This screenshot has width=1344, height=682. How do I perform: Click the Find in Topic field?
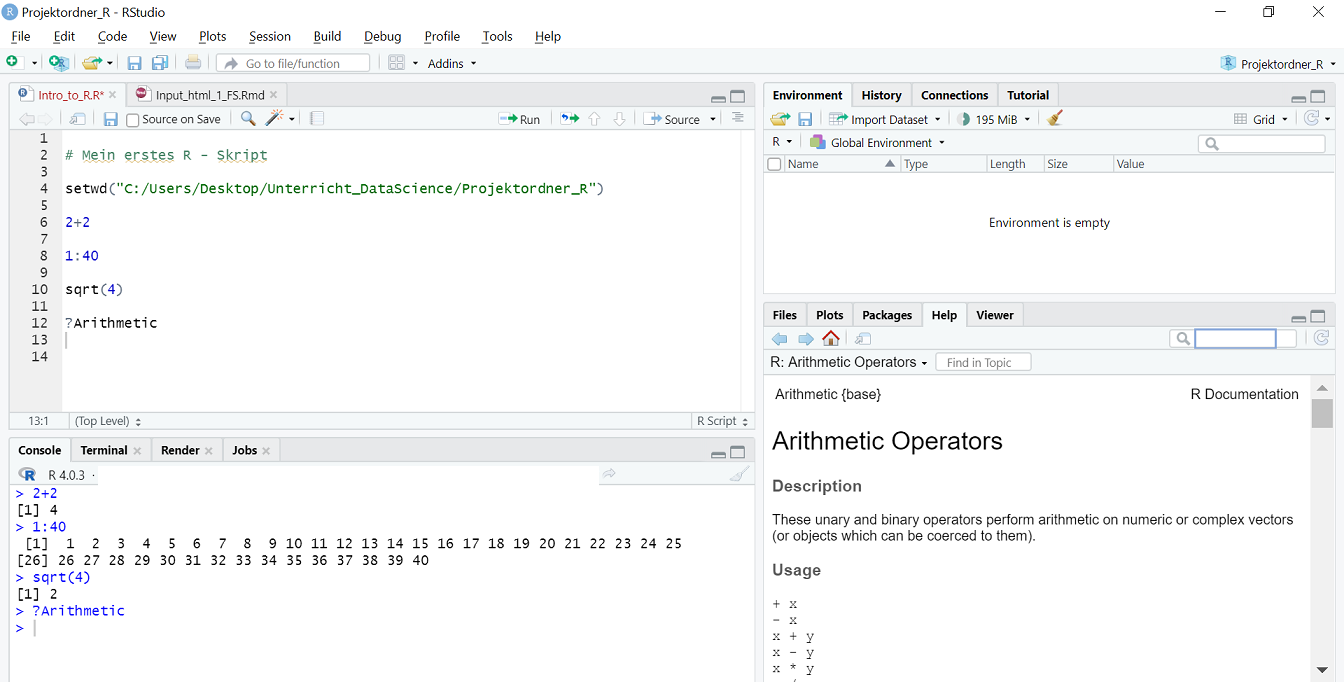pyautogui.click(x=984, y=362)
